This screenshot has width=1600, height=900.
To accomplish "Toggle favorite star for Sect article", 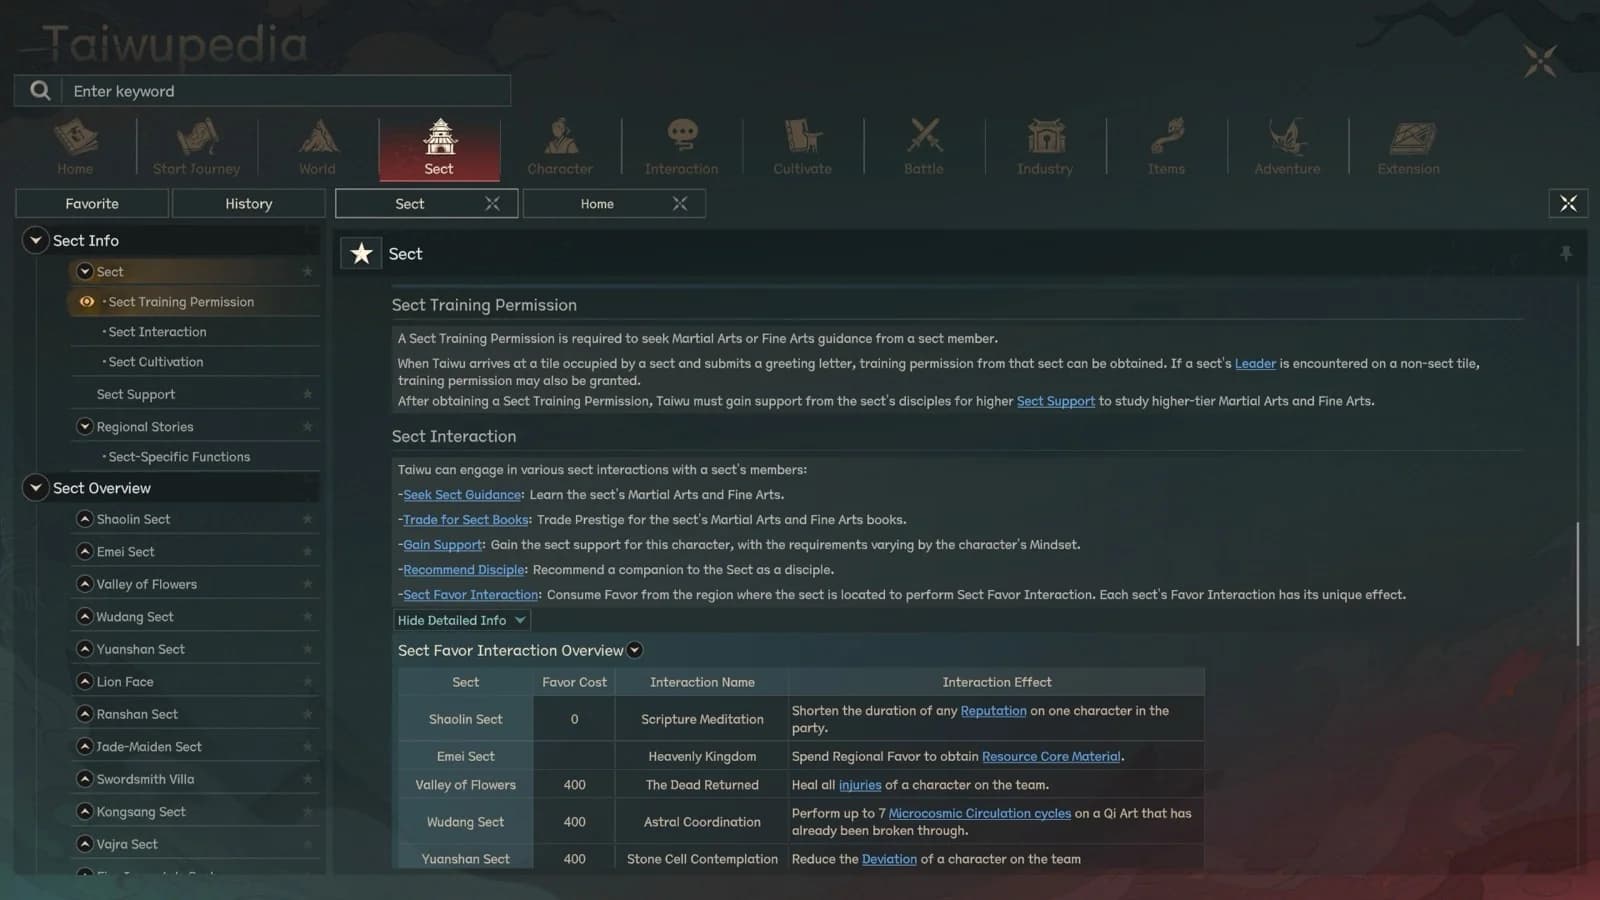I will point(361,254).
